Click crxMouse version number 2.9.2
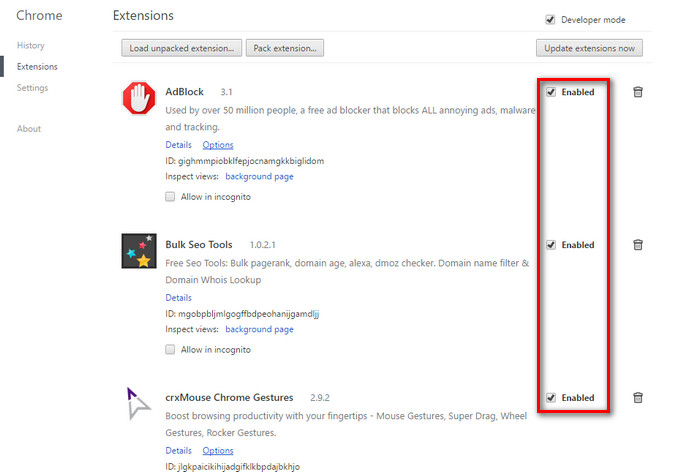 [x=320, y=397]
